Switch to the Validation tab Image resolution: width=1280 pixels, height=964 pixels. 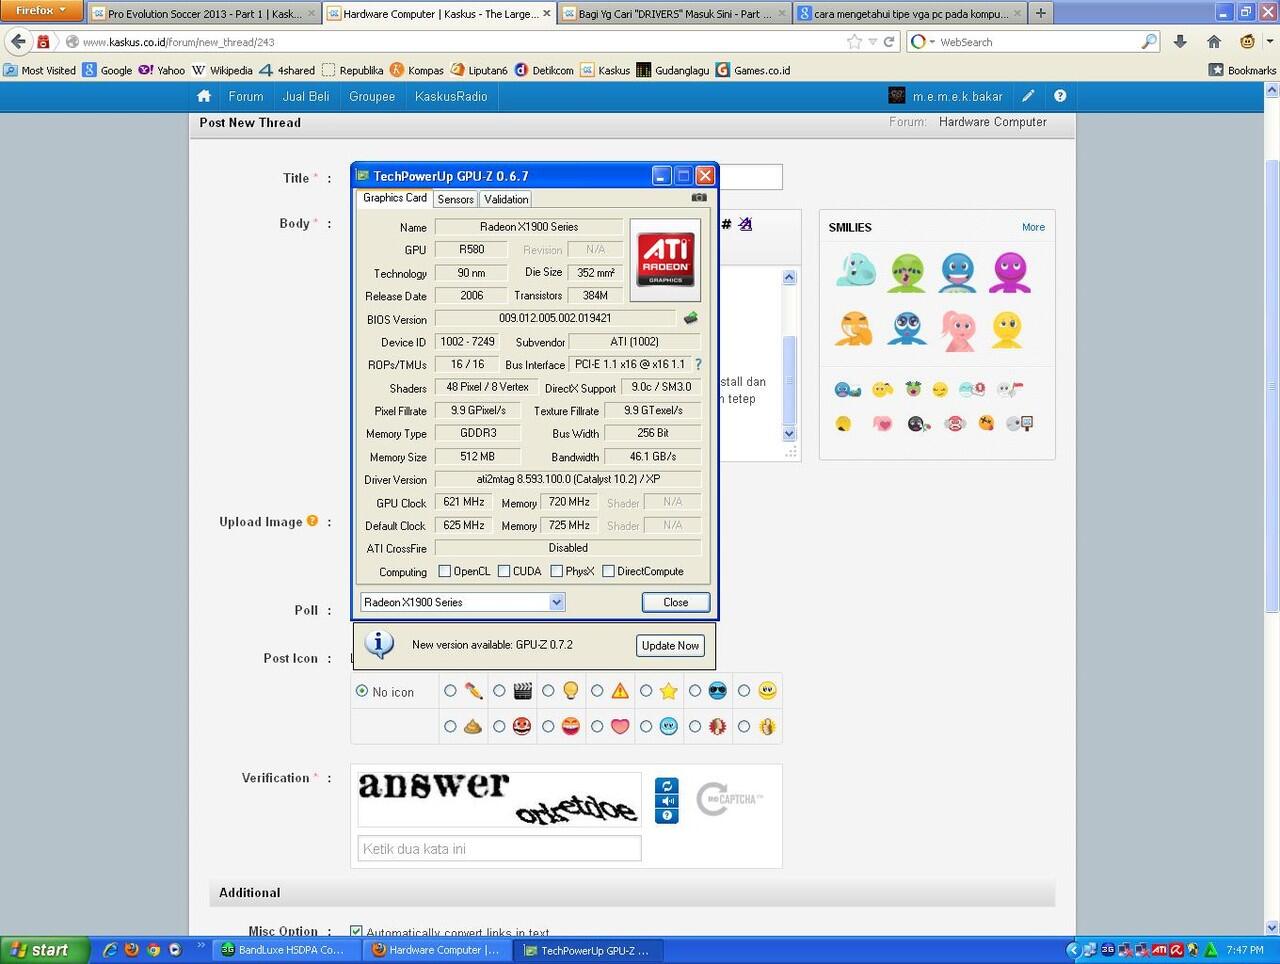pyautogui.click(x=506, y=199)
